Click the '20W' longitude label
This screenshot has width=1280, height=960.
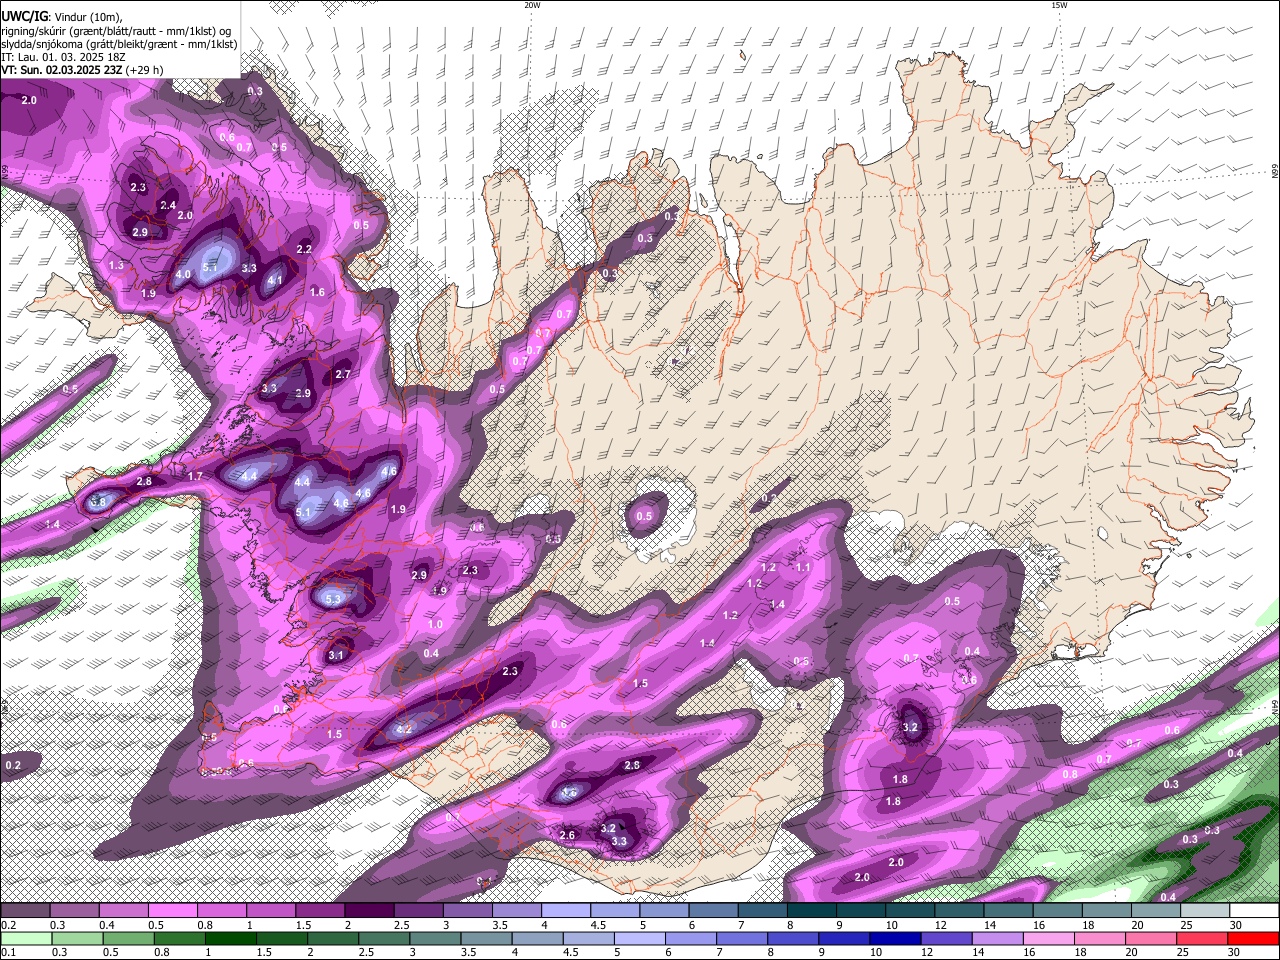tap(532, 5)
